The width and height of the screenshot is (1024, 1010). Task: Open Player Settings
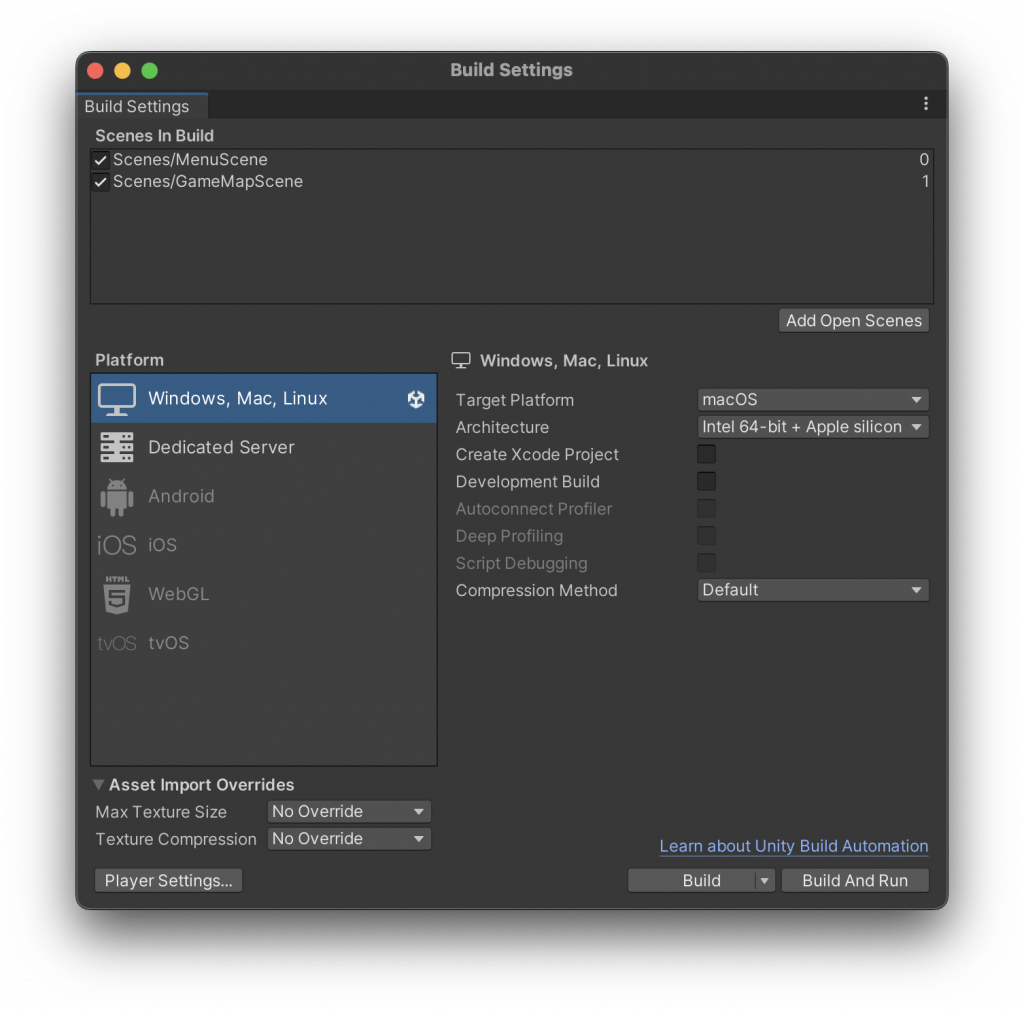tap(168, 881)
